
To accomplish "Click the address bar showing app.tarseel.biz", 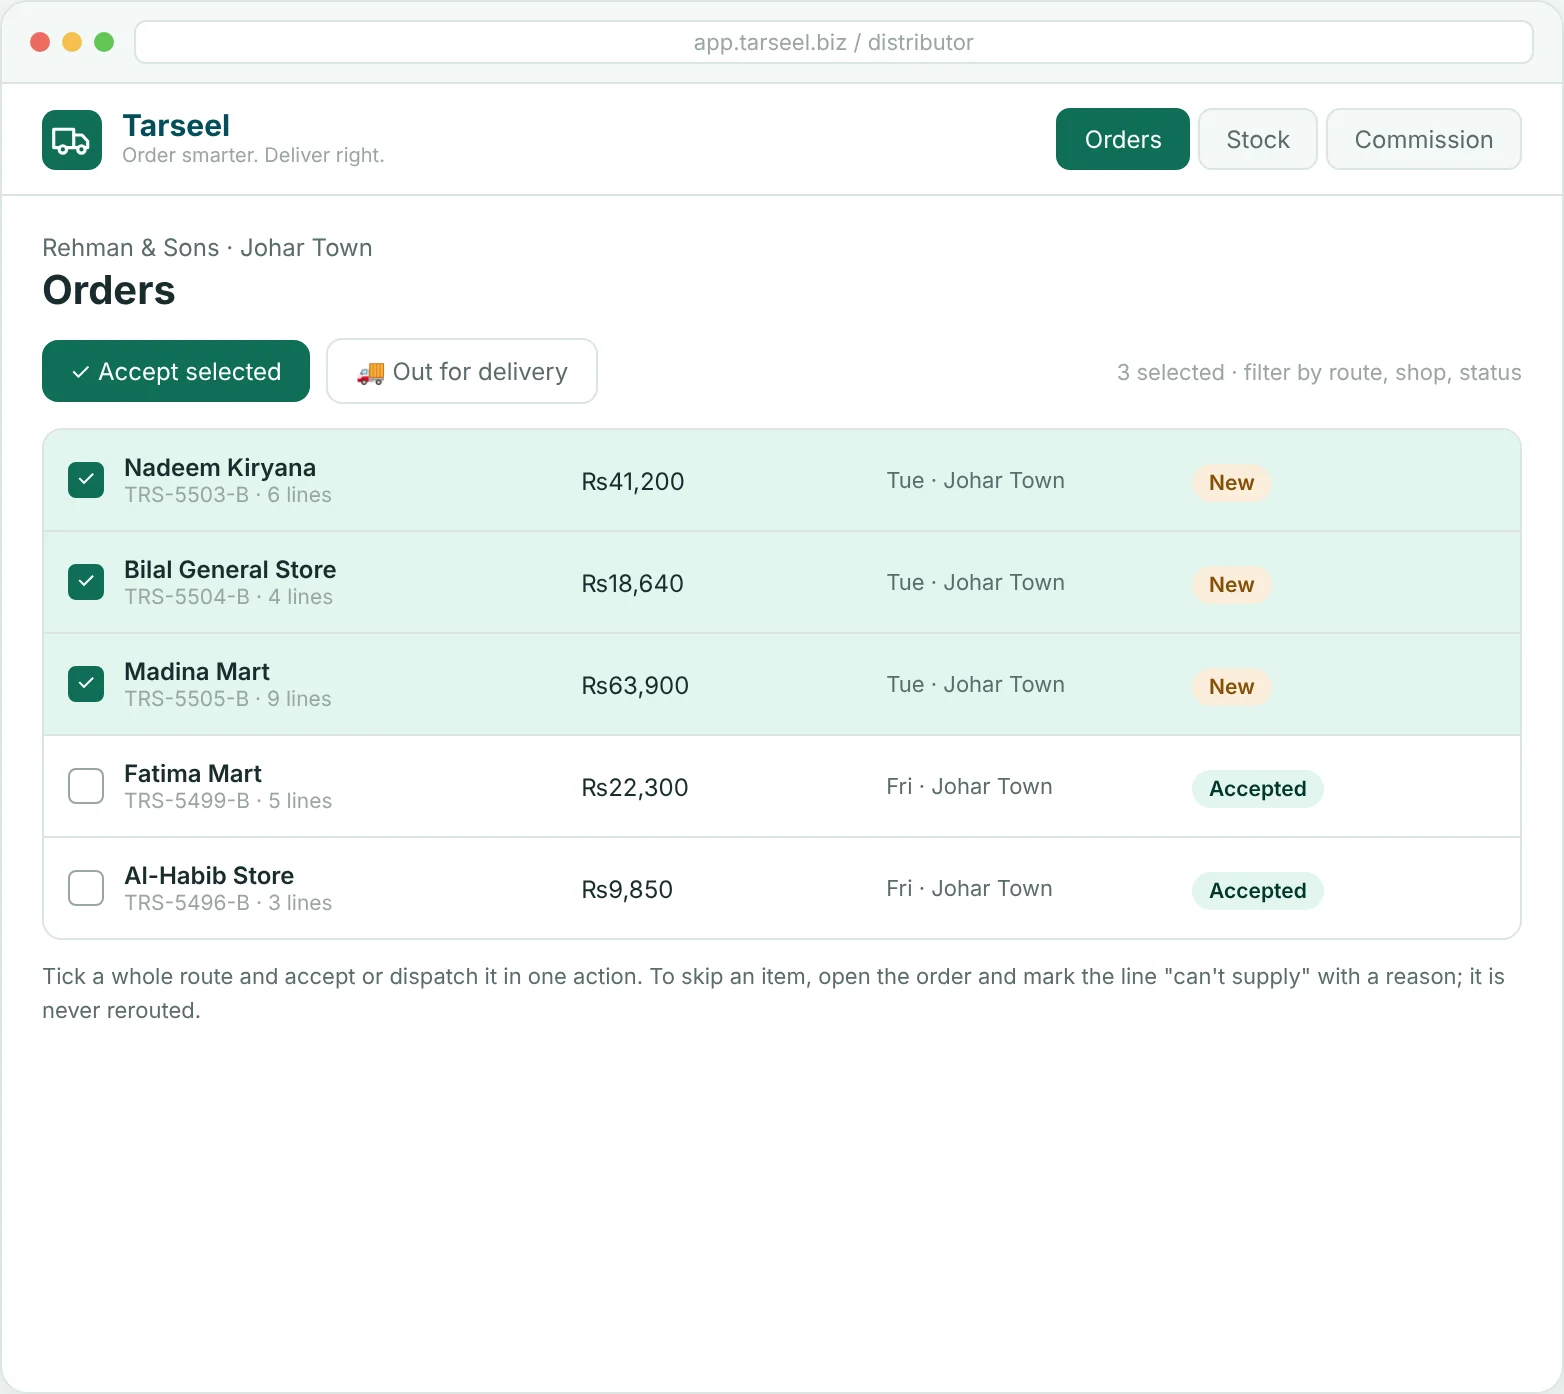I will click(834, 42).
